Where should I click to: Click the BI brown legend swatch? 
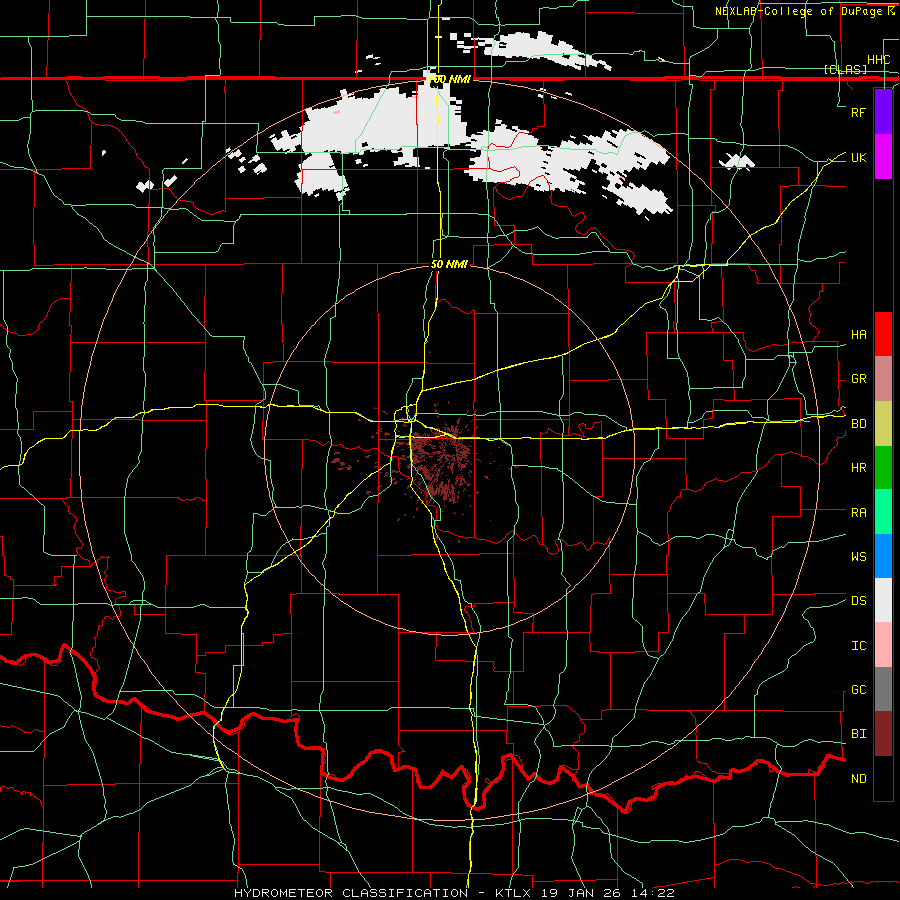(x=883, y=734)
